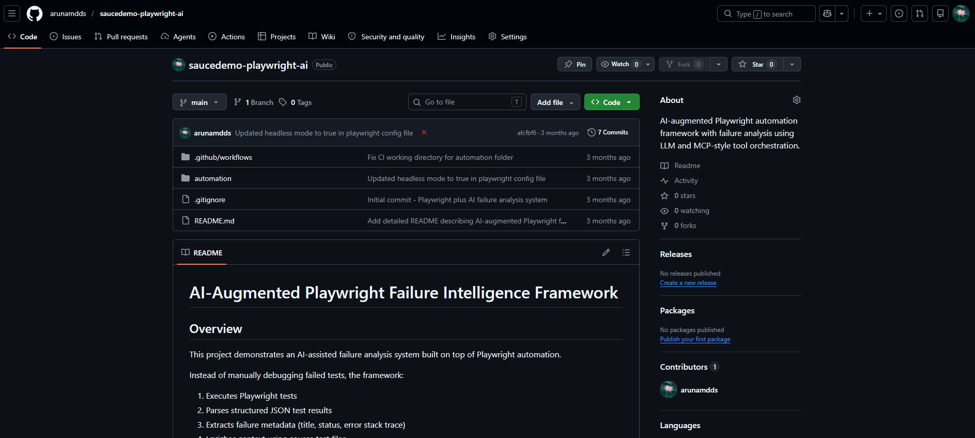Open the .github/workflows folder

click(x=223, y=157)
